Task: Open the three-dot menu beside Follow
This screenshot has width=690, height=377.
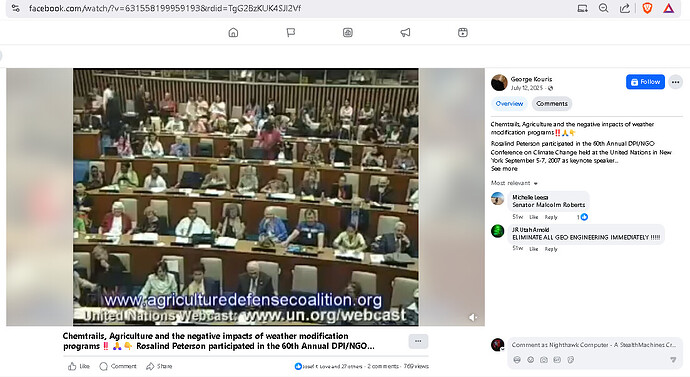Action: coord(675,82)
